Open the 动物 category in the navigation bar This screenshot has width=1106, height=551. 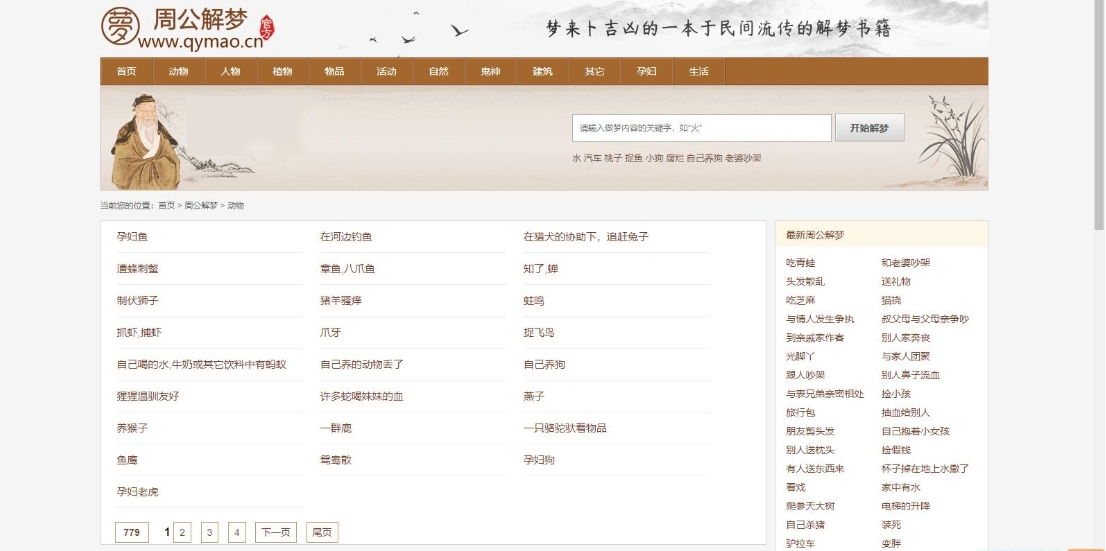coord(178,71)
